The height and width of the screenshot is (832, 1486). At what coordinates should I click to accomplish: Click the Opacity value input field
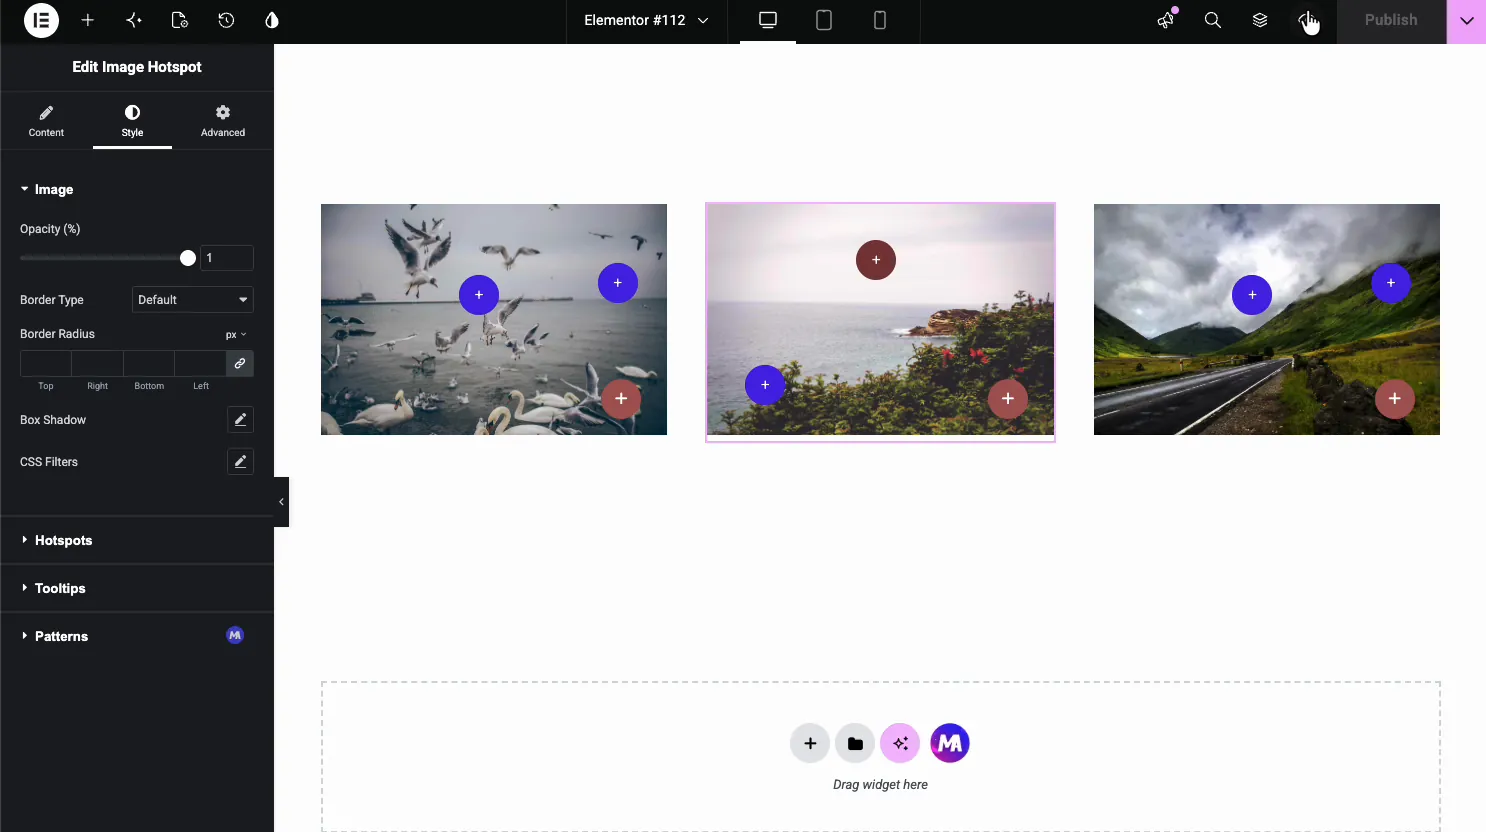pos(227,258)
